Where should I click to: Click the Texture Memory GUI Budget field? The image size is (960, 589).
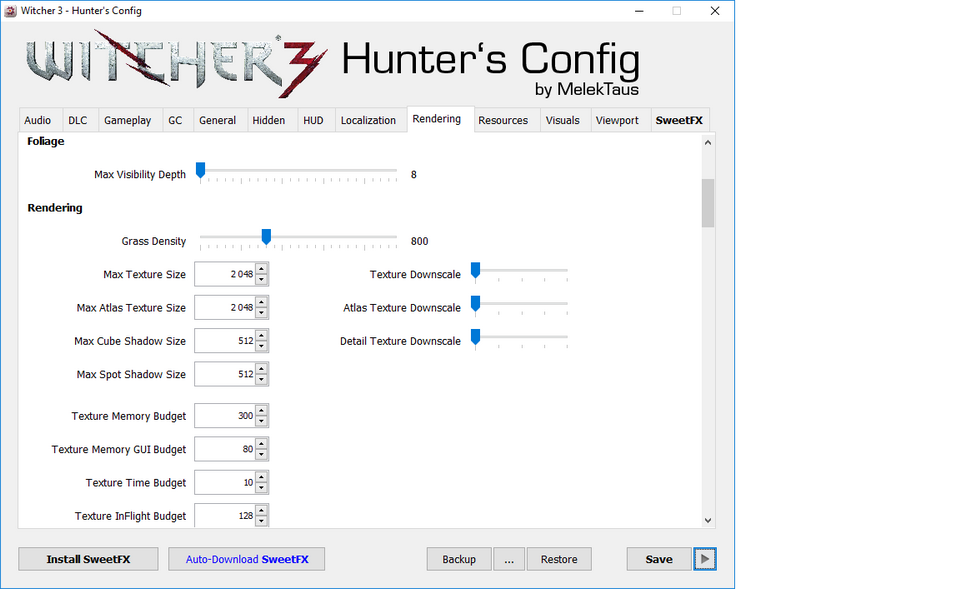point(225,449)
